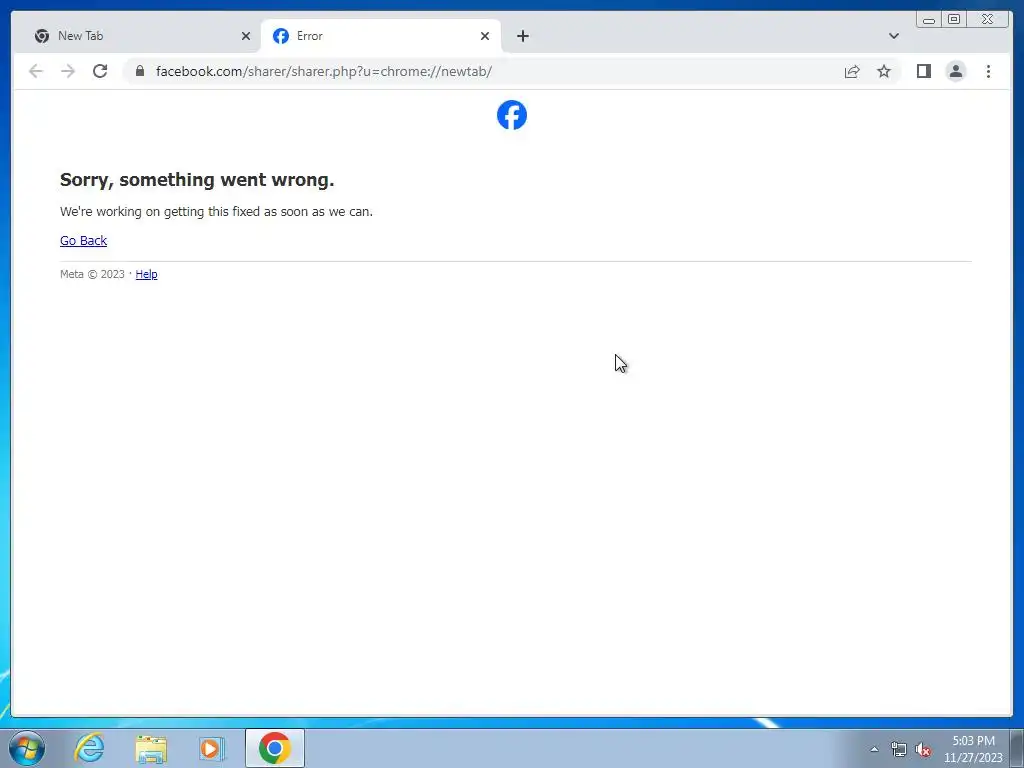Open the network tray icon

[x=899, y=749]
